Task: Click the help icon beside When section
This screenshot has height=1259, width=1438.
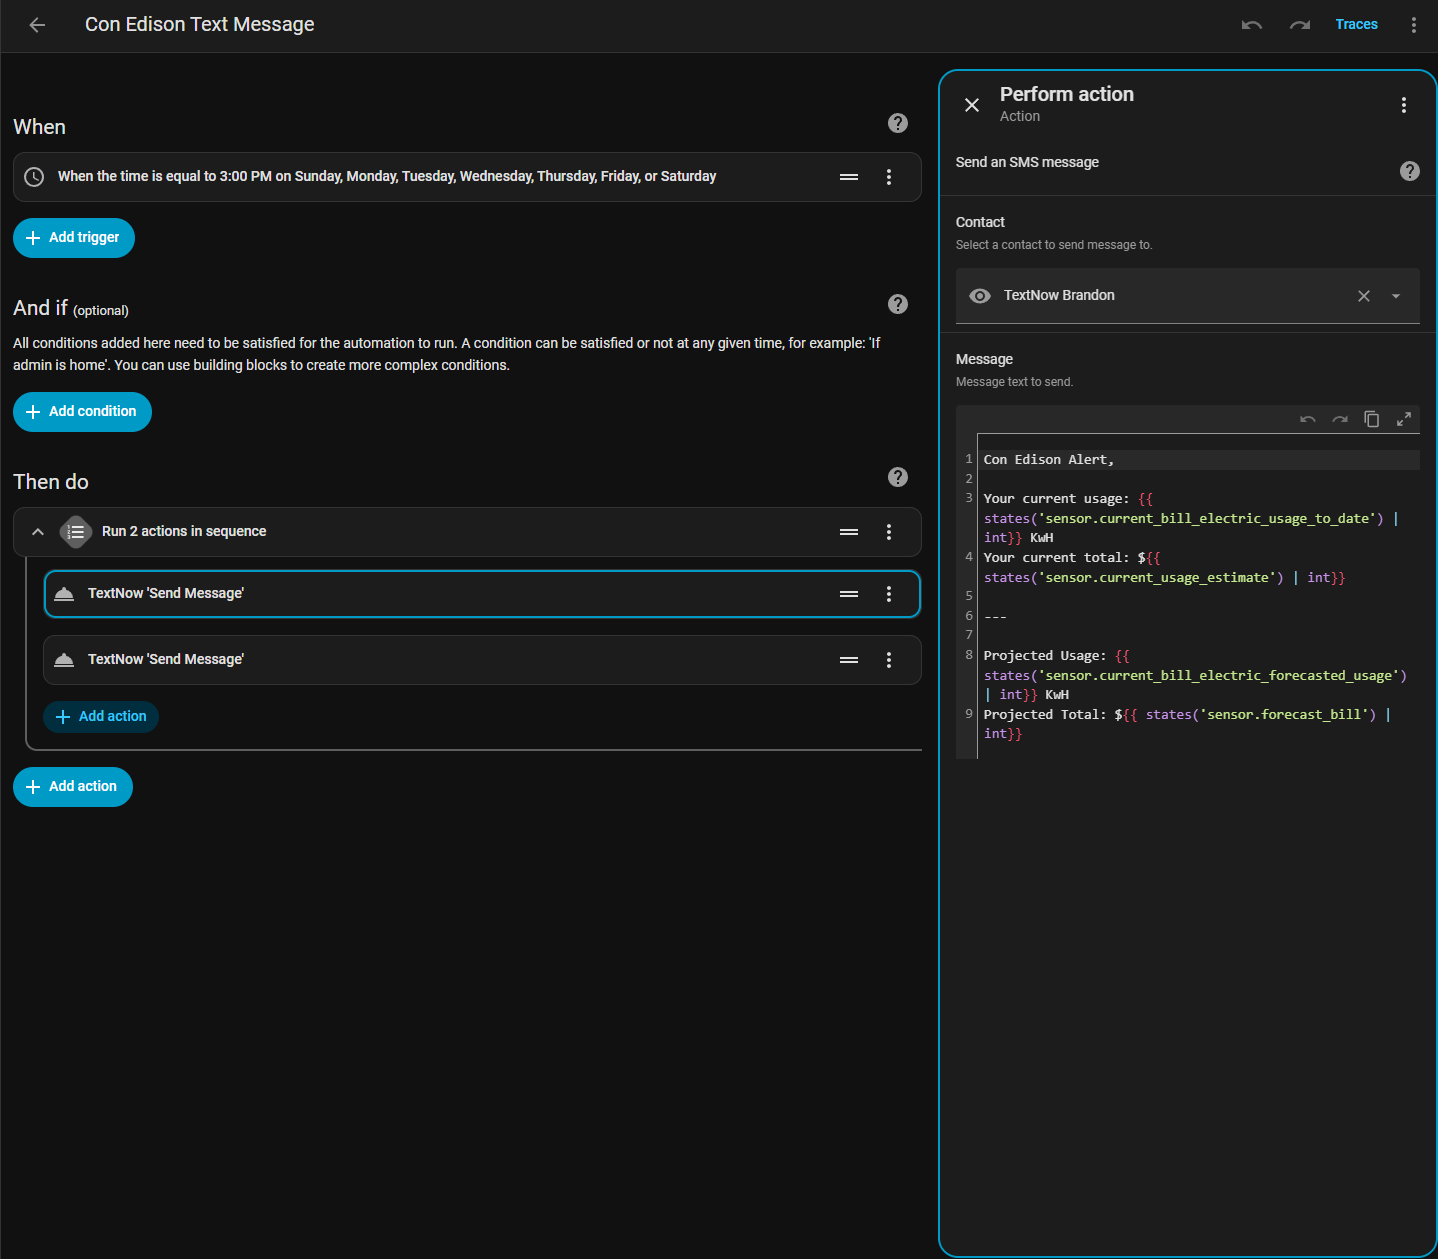Action: tap(897, 123)
